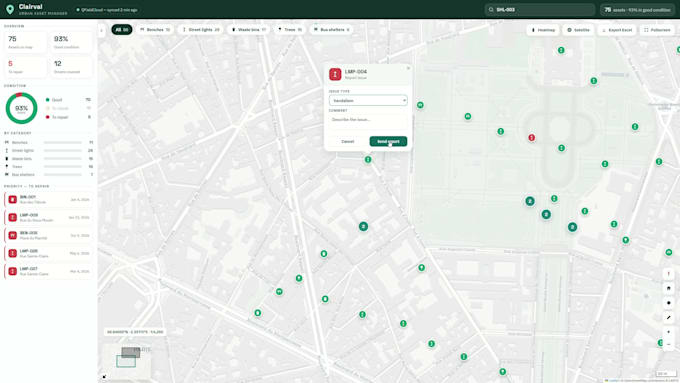Click the map coordinates readout
Screen dimensions: 680x383
pos(135,332)
